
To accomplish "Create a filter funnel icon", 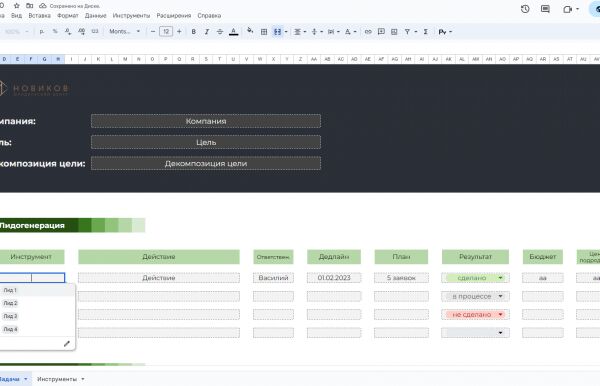I will [408, 32].
